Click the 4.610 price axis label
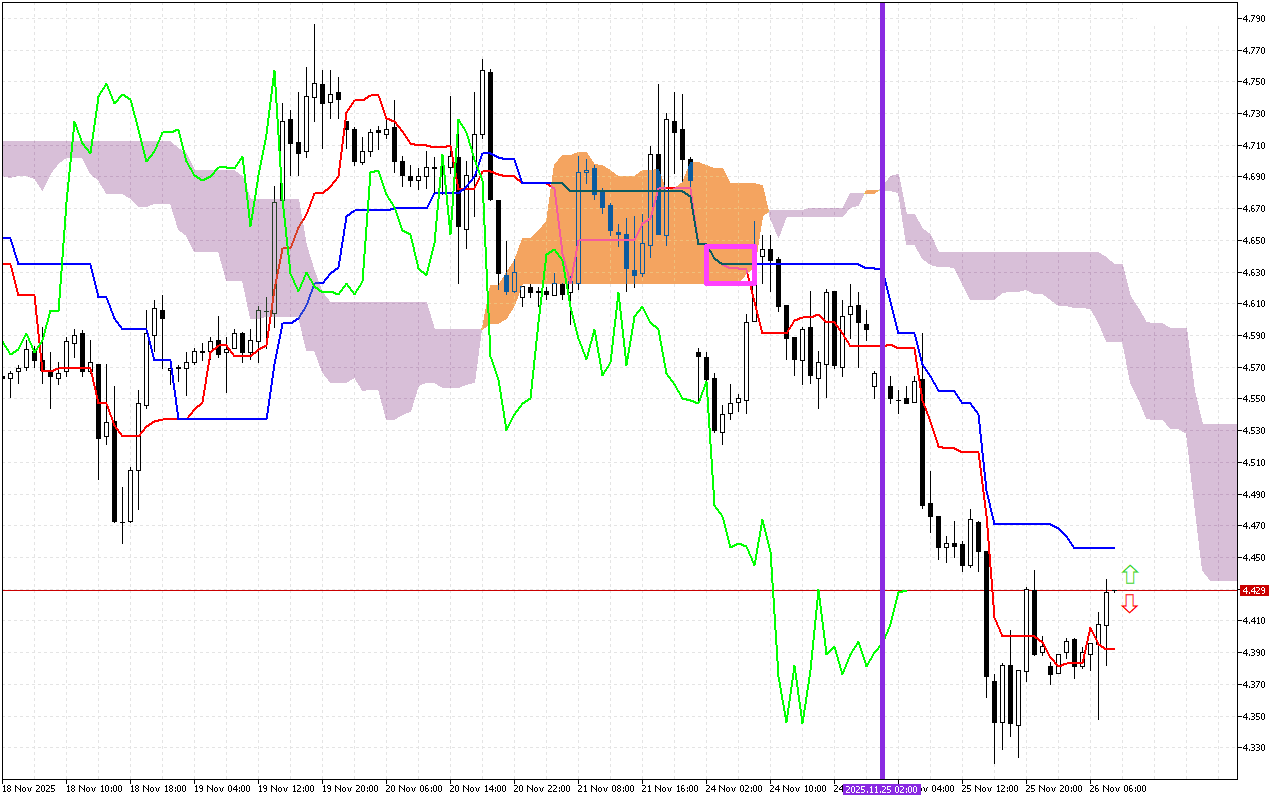This screenshot has width=1280, height=800. 1254,303
